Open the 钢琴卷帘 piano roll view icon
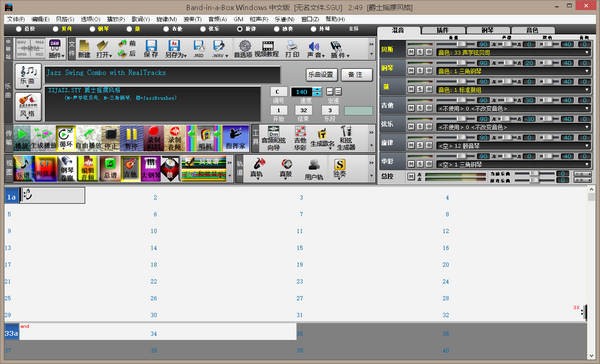The width and height of the screenshot is (600, 364). point(67,169)
